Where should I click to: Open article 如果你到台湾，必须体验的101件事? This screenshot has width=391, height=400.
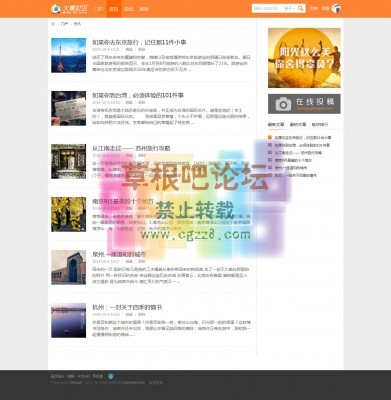click(138, 95)
